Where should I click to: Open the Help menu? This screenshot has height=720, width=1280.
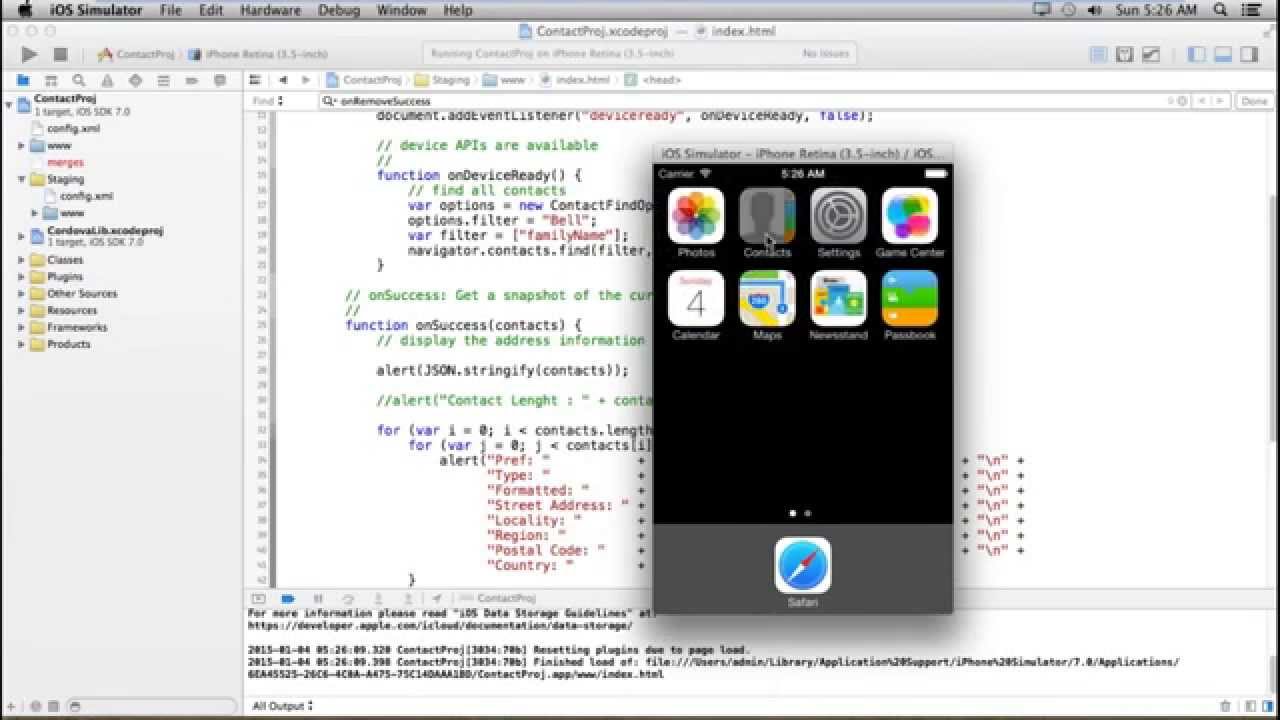(x=458, y=10)
